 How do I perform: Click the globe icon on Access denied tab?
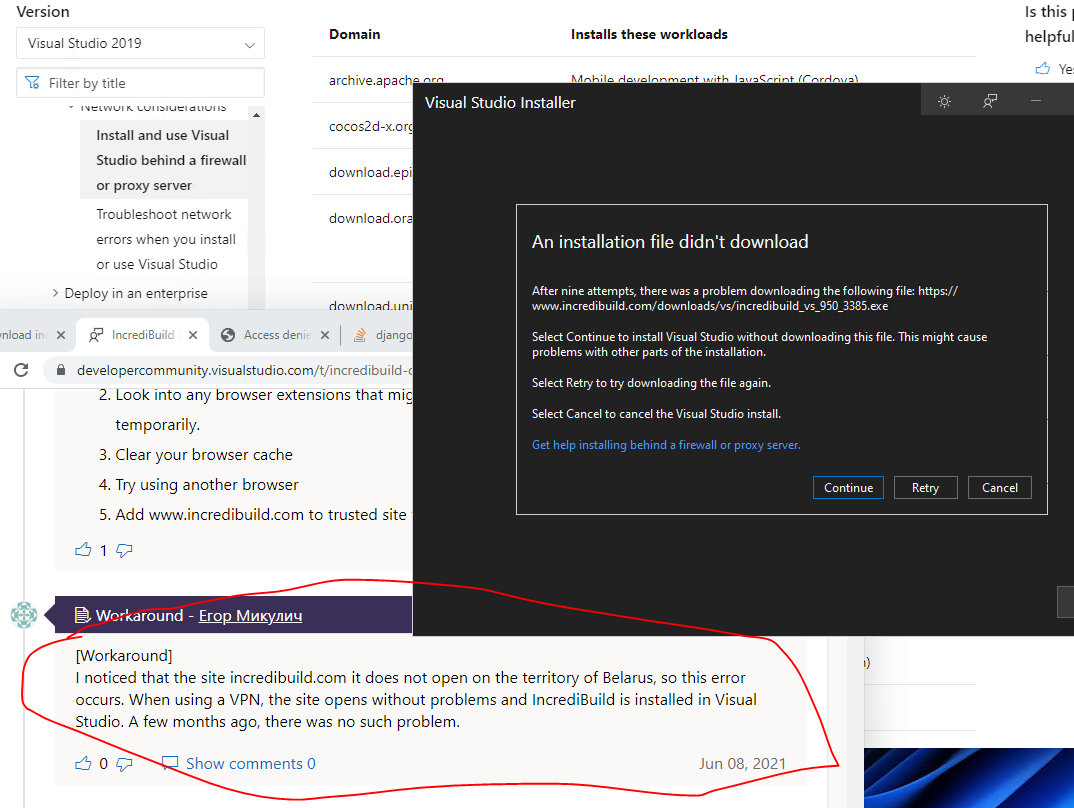pos(228,335)
